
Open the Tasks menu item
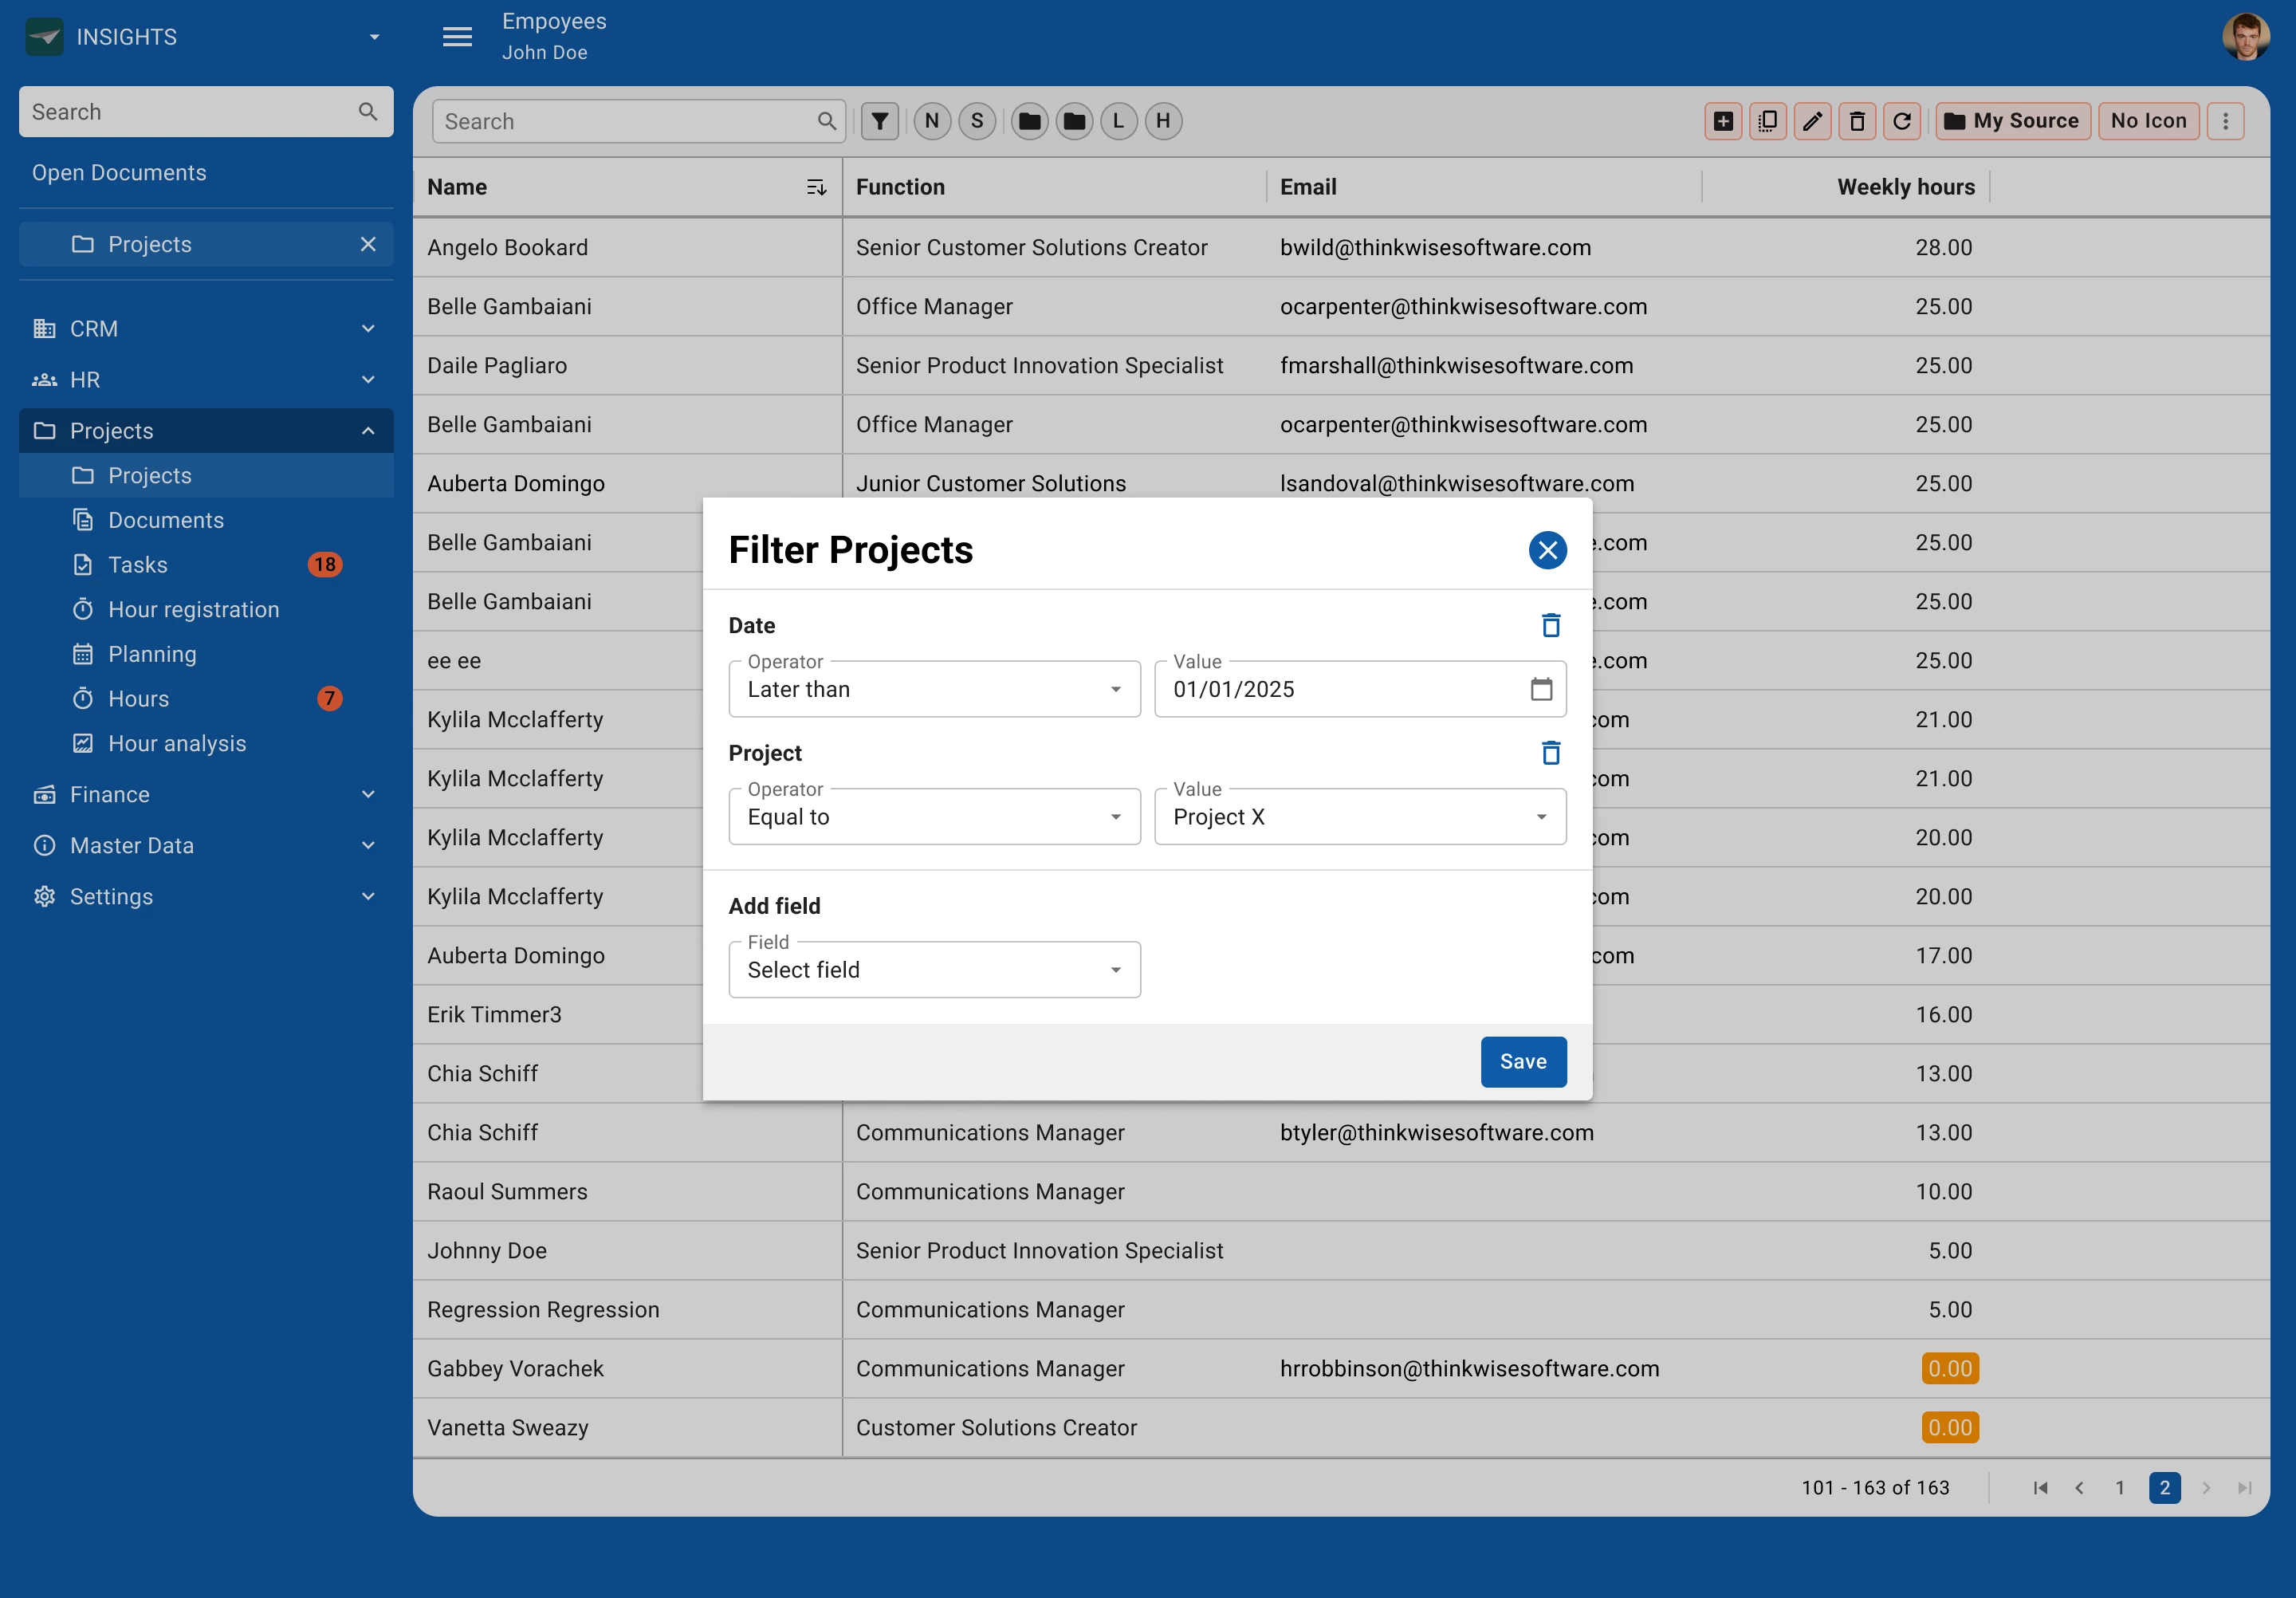[138, 565]
